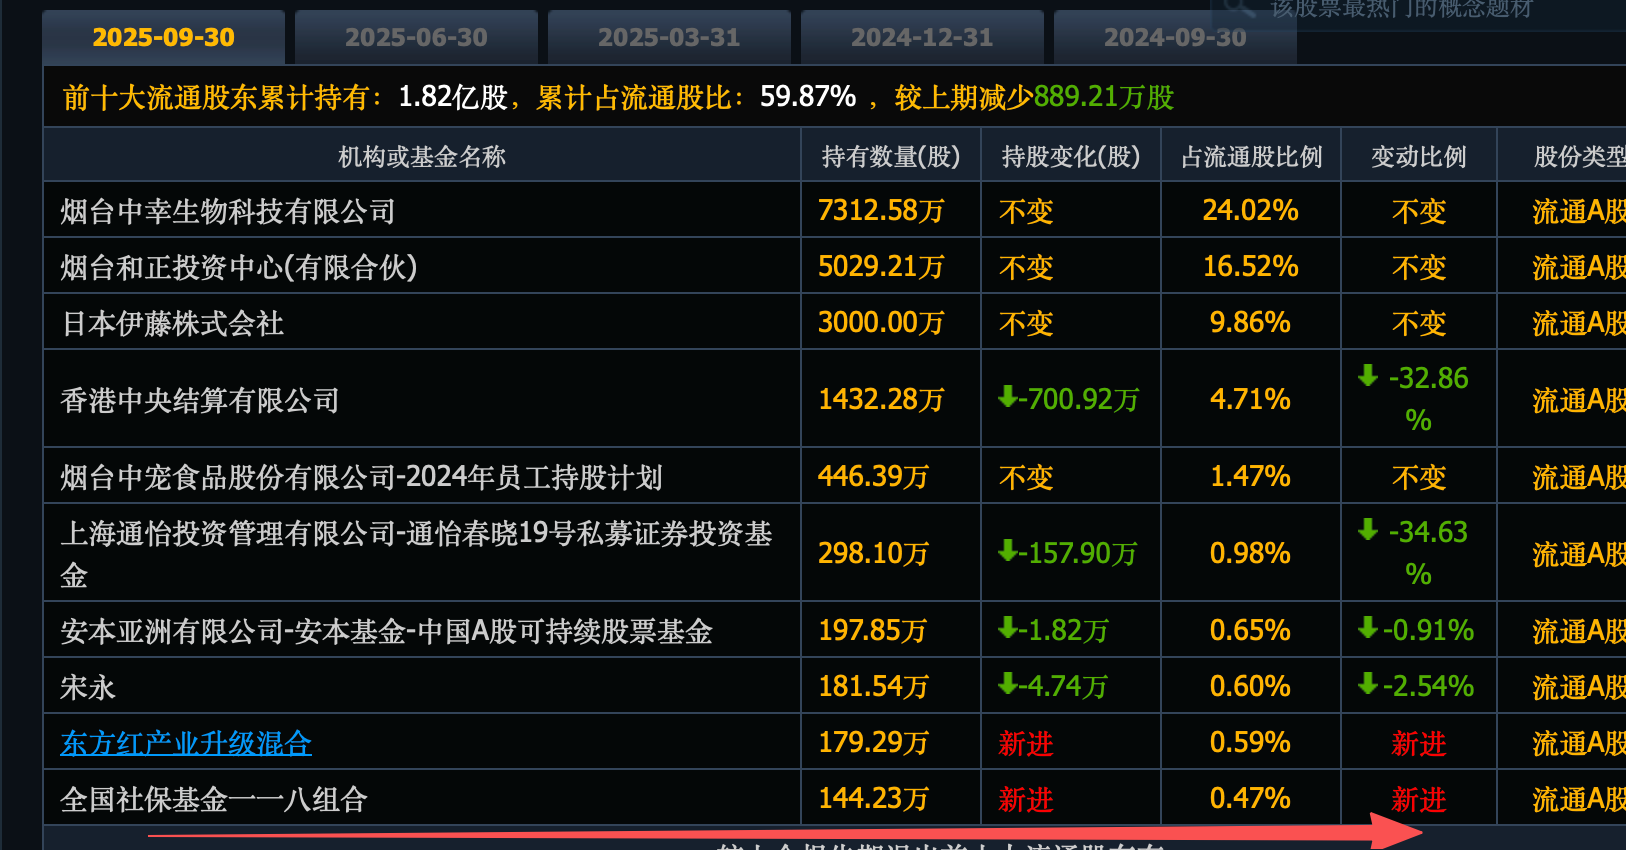Click the 4.71% float ratio cell
The image size is (1626, 850).
pyautogui.click(x=1250, y=399)
